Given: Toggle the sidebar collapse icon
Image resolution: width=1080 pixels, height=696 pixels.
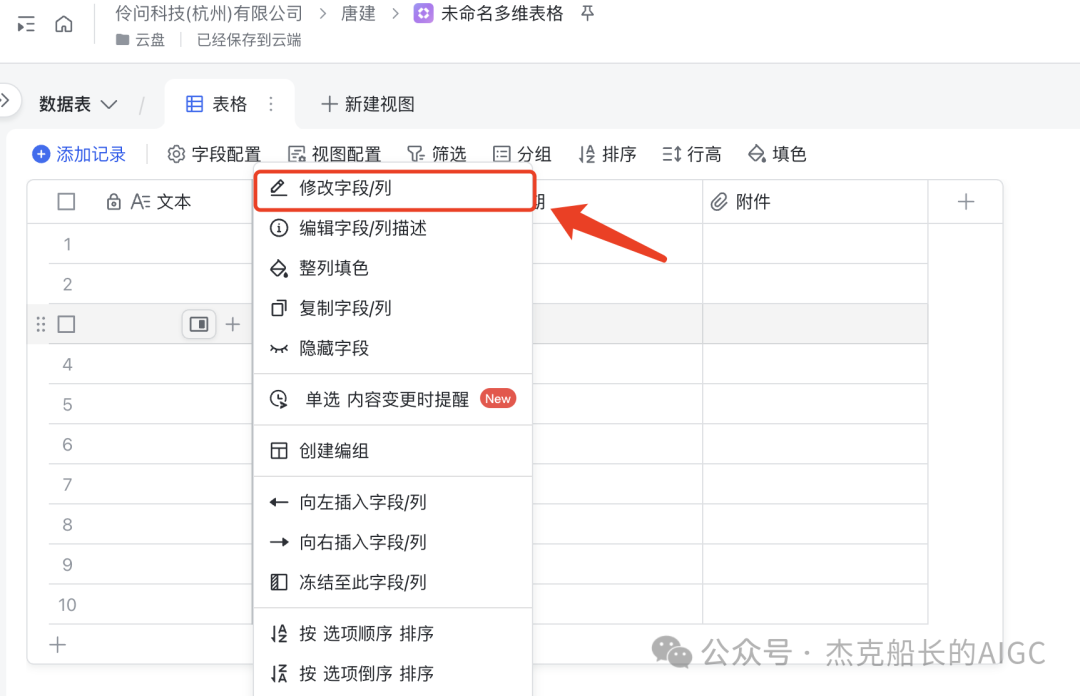Looking at the screenshot, I should 26,25.
